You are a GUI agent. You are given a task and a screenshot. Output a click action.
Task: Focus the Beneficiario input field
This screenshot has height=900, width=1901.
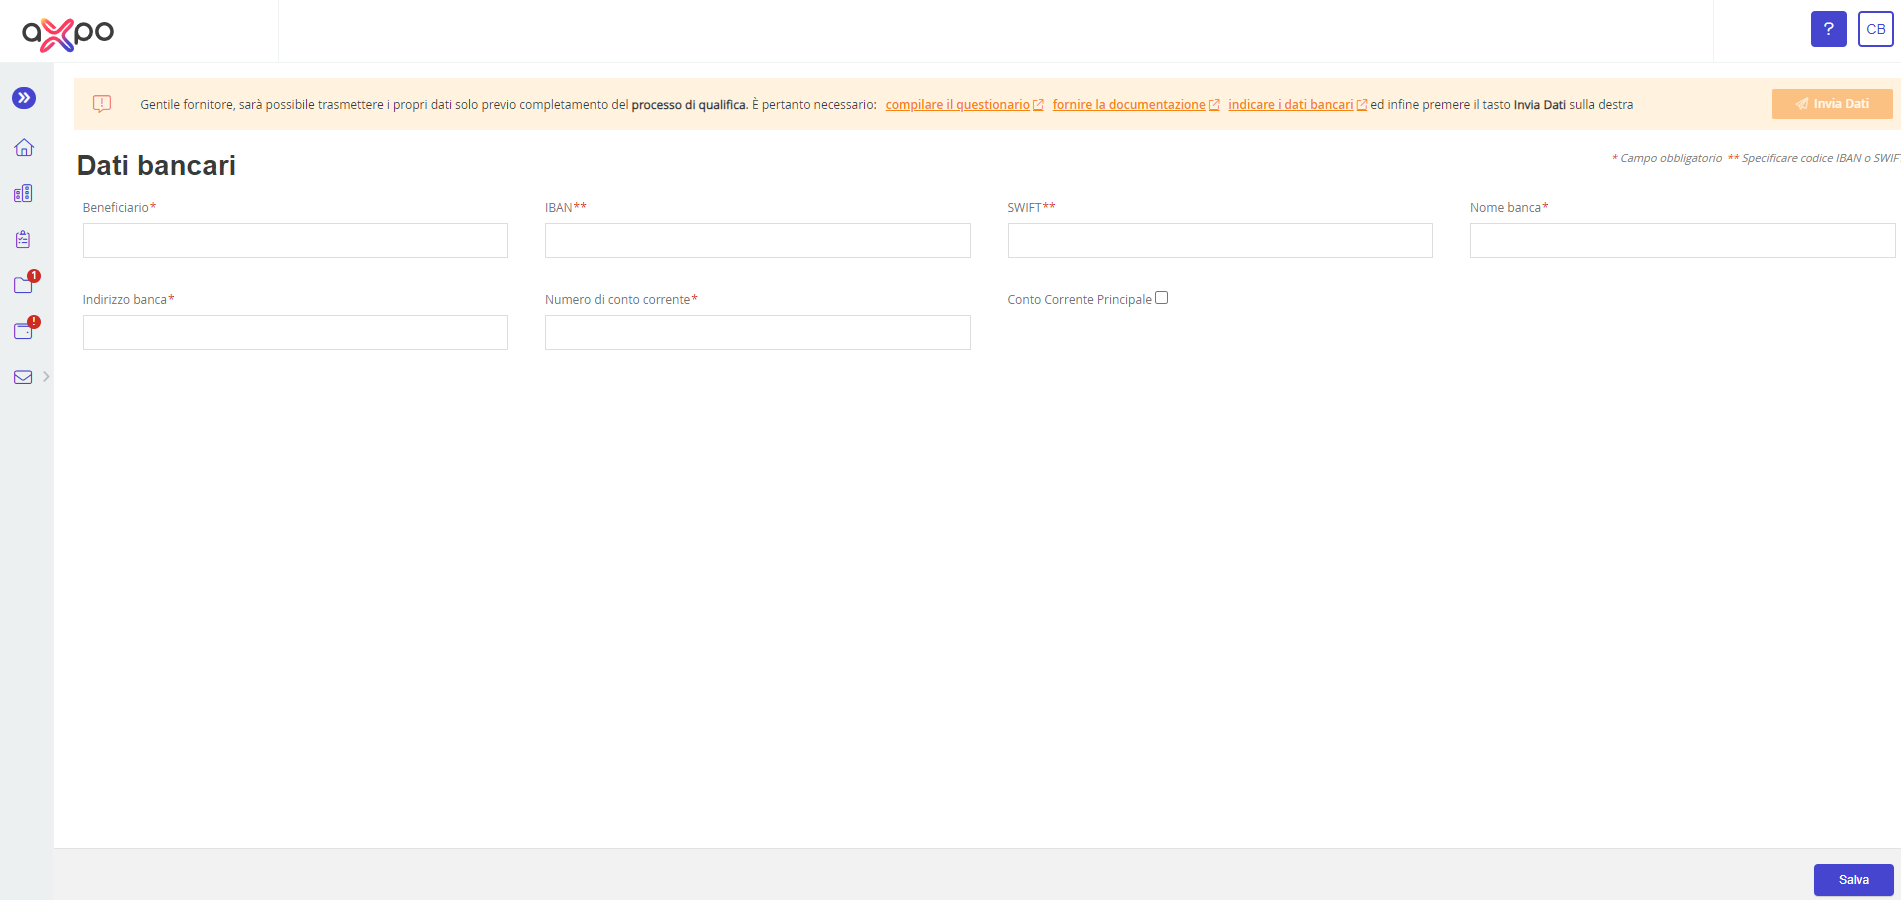295,240
